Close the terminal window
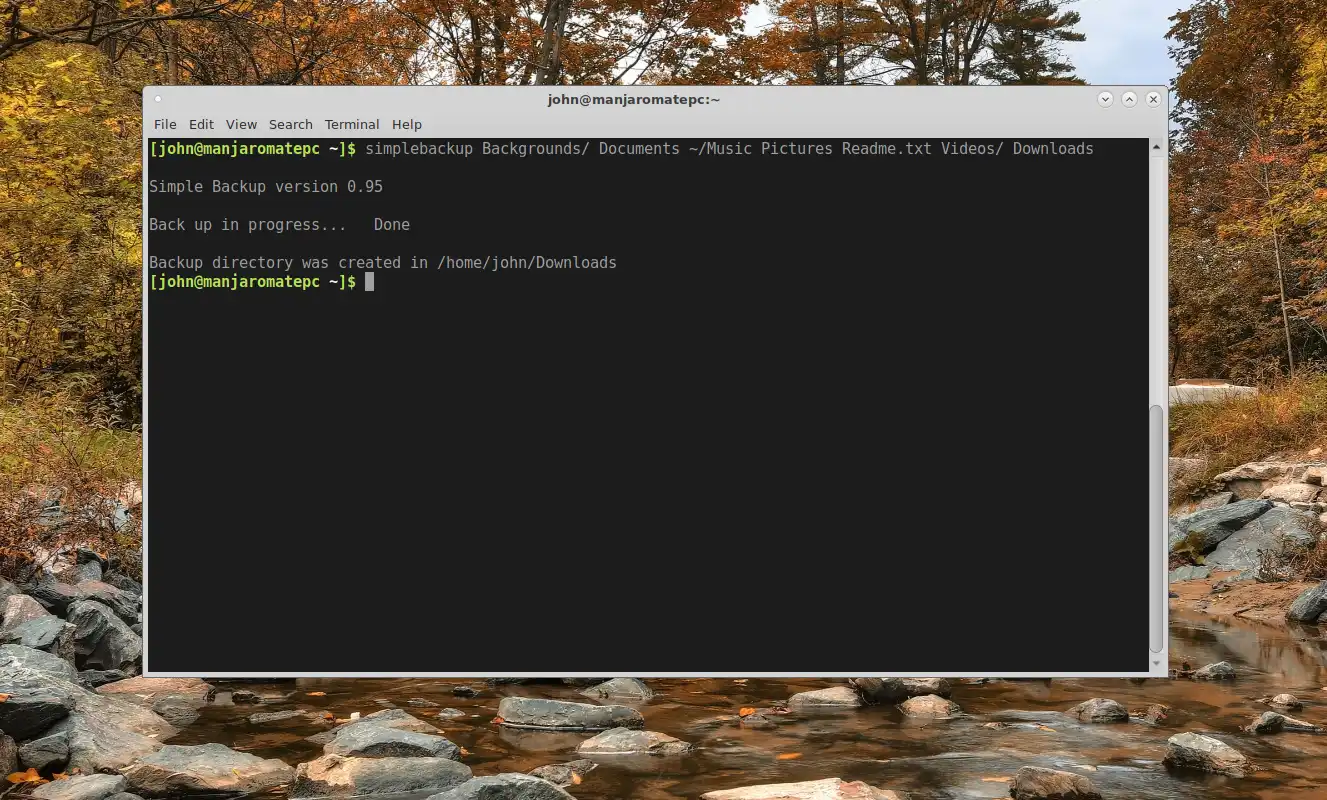Image resolution: width=1327 pixels, height=800 pixels. point(1153,99)
